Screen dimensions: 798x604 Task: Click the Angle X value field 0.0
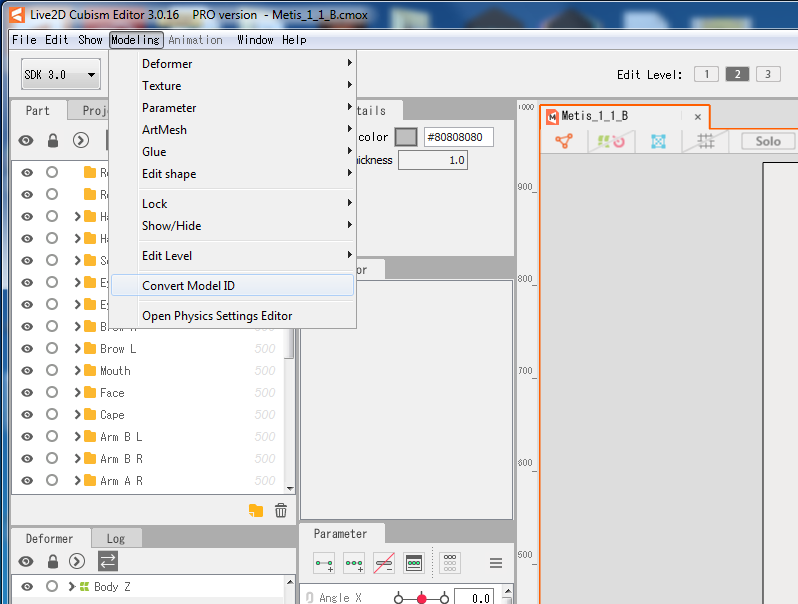[474, 597]
